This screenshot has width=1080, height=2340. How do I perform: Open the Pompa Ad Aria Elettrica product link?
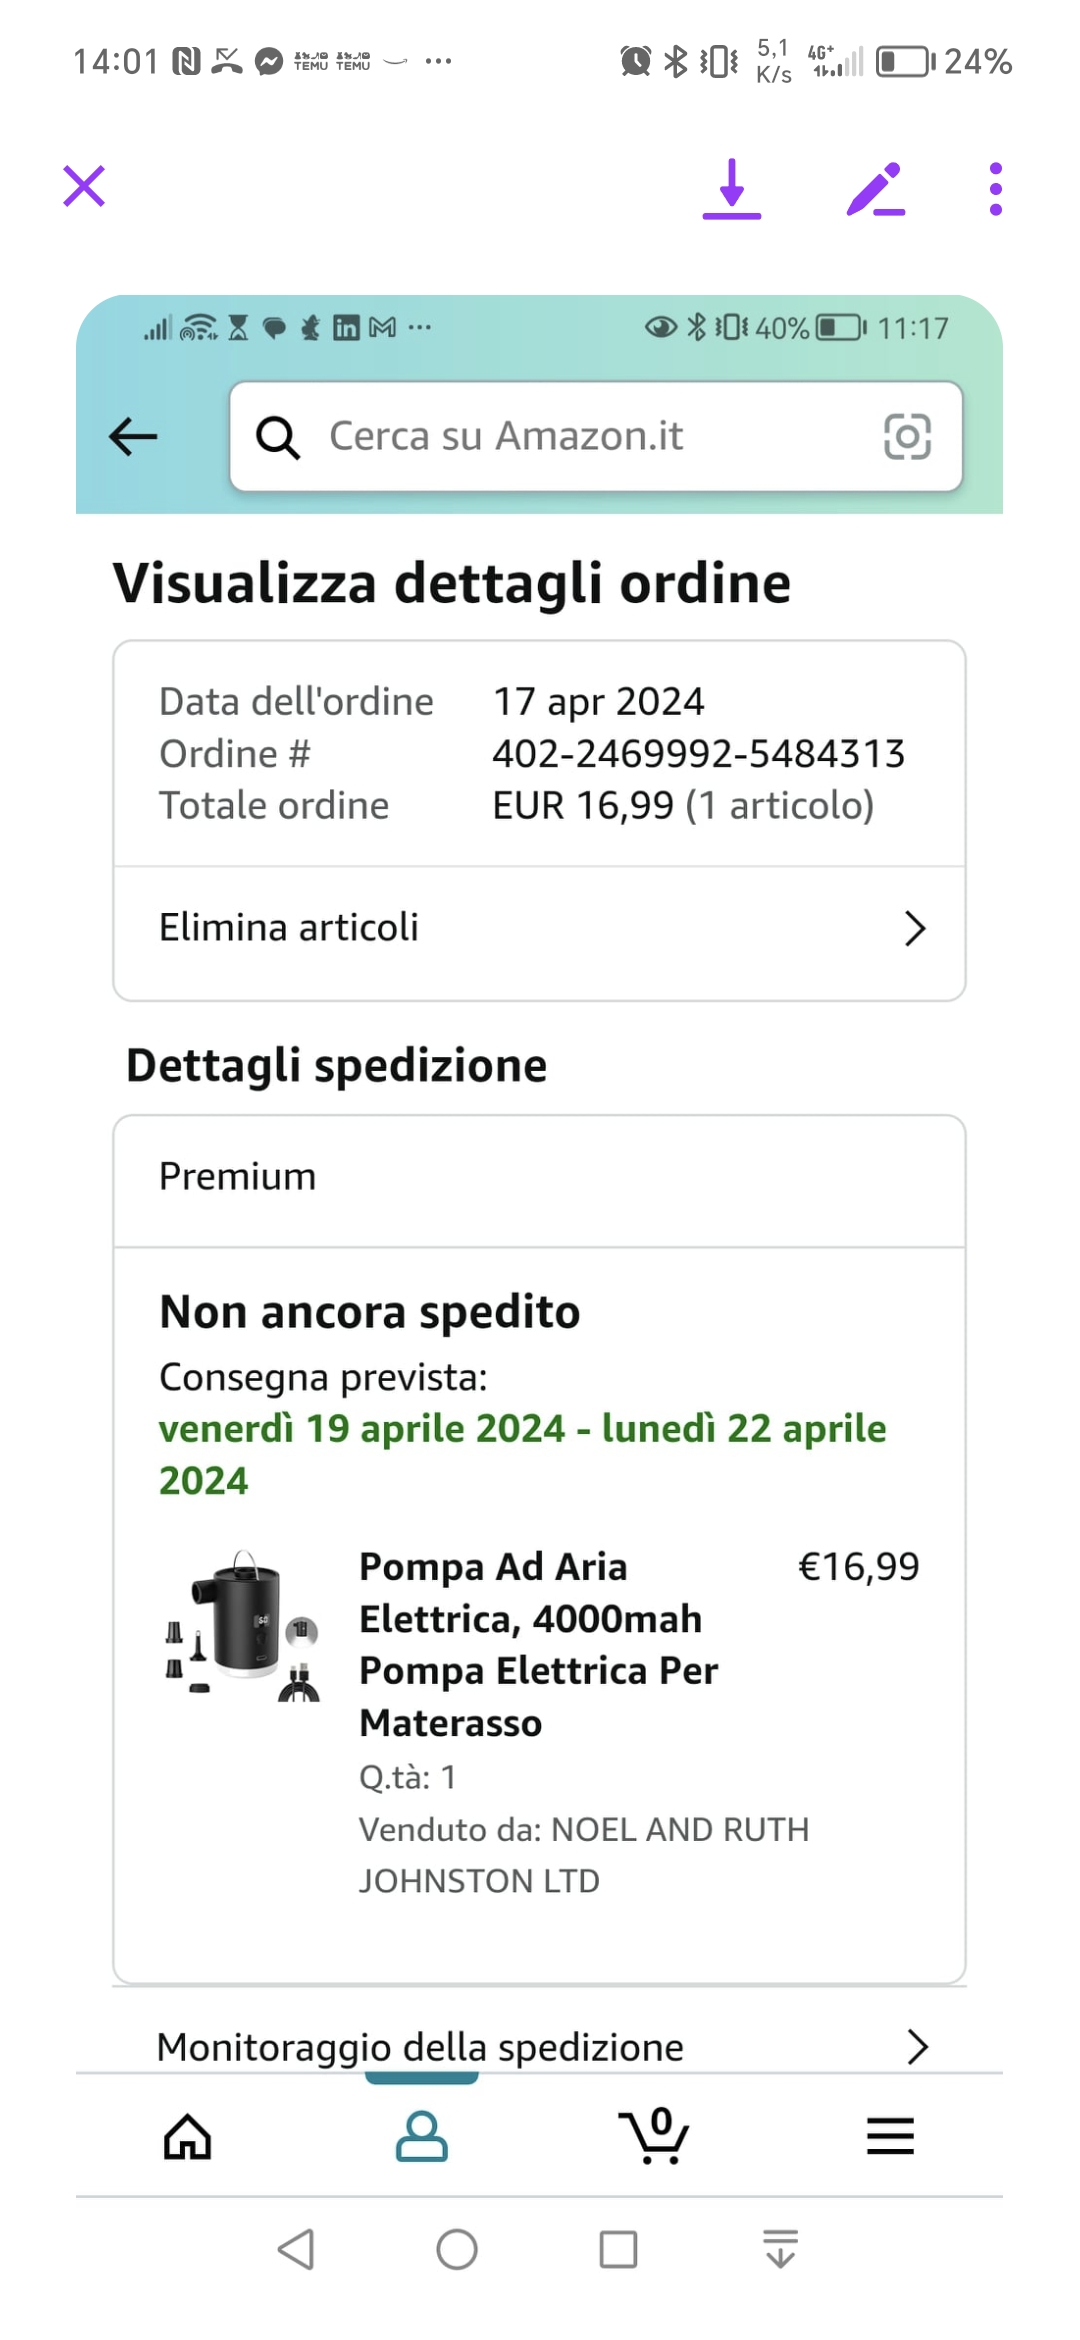(538, 1644)
